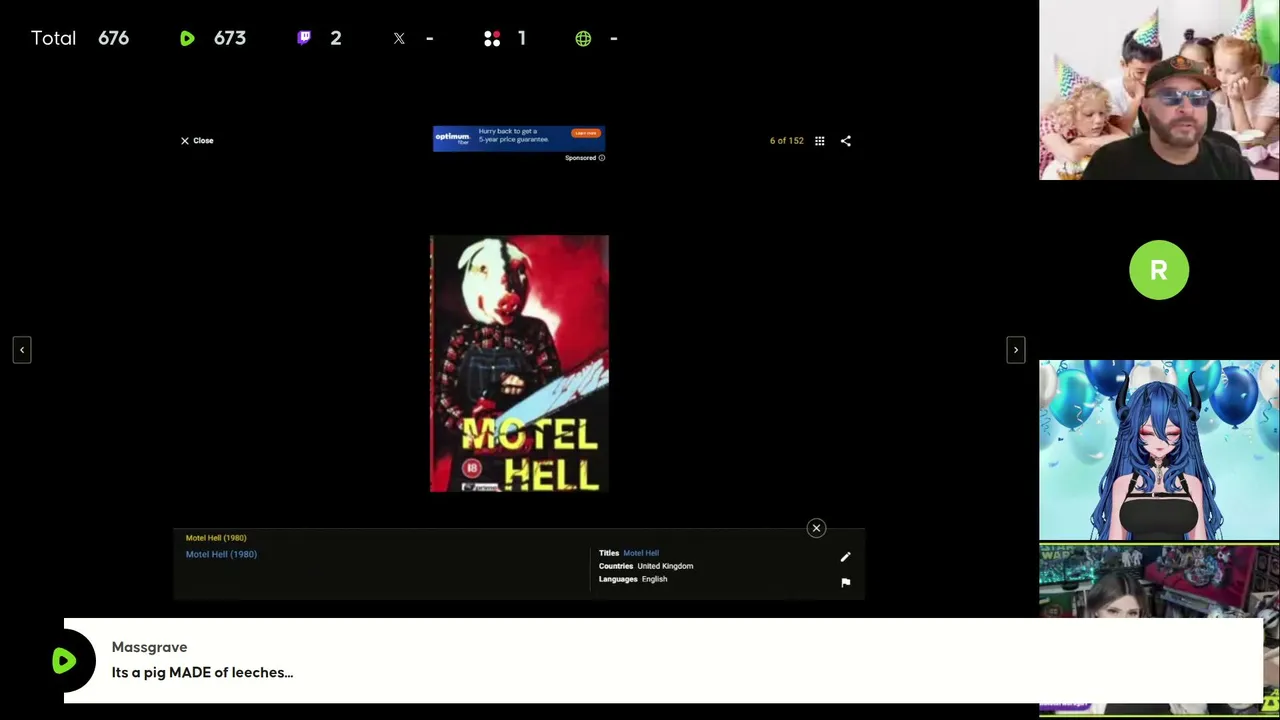The width and height of the screenshot is (1280, 720).
Task: Close the photo gallery viewer
Action: [x=197, y=141]
